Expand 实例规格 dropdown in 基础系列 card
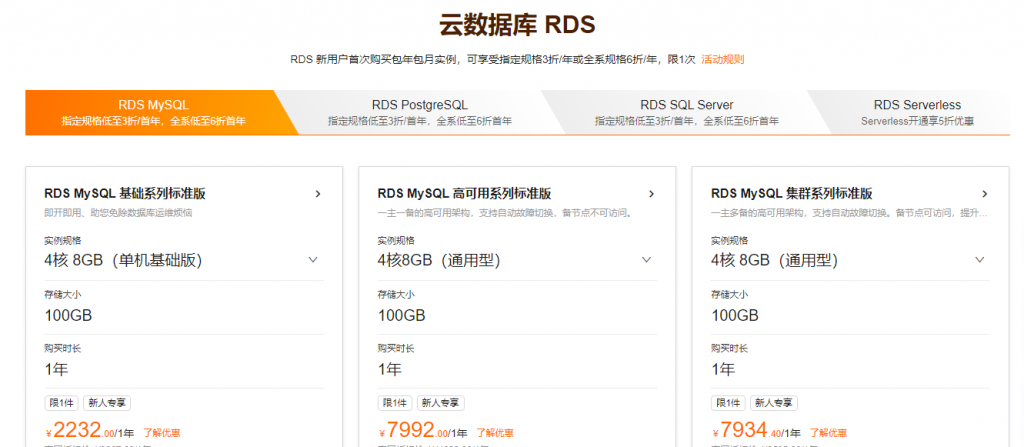This screenshot has width=1024, height=447. [x=313, y=260]
